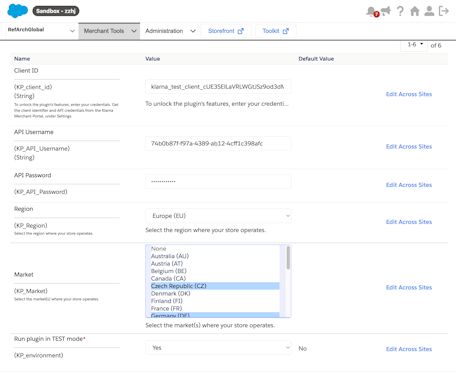Viewport: 456px width, 372px height.
Task: Click Edit Across Sites for TEST mode
Action: point(409,349)
